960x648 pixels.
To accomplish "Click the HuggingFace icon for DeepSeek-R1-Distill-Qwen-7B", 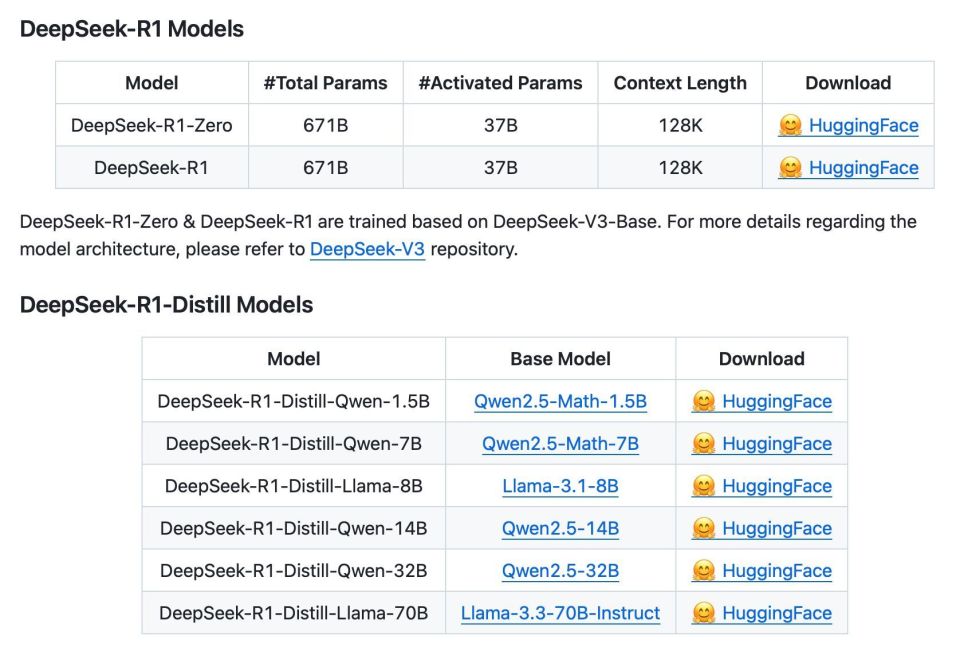I will [704, 443].
